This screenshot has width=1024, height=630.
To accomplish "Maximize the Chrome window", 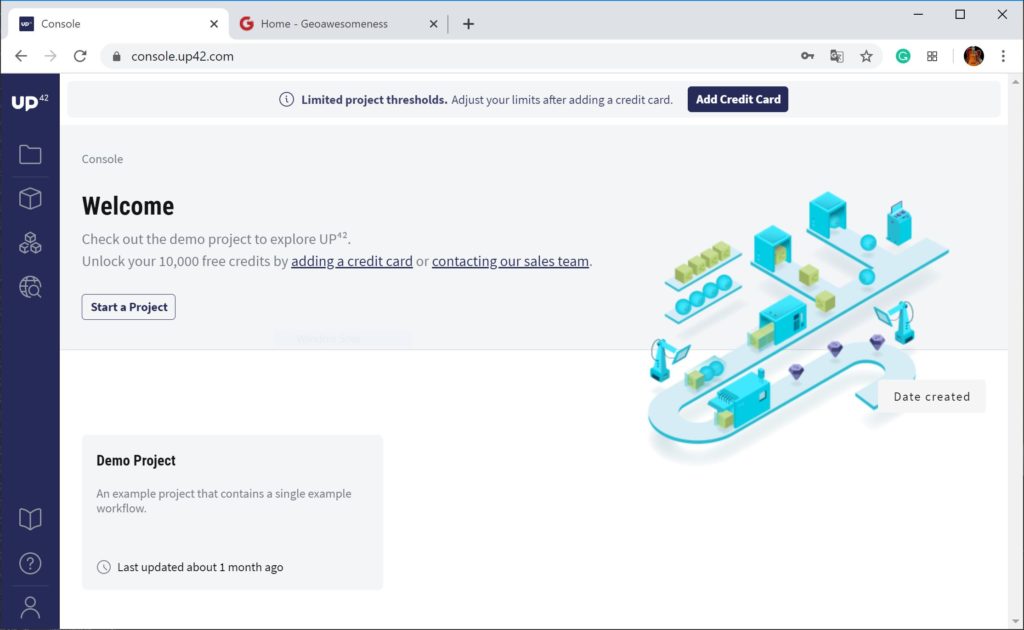I will pyautogui.click(x=960, y=14).
